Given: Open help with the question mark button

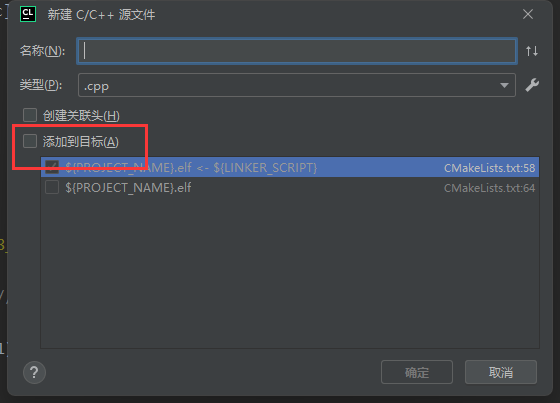Looking at the screenshot, I should (x=34, y=372).
